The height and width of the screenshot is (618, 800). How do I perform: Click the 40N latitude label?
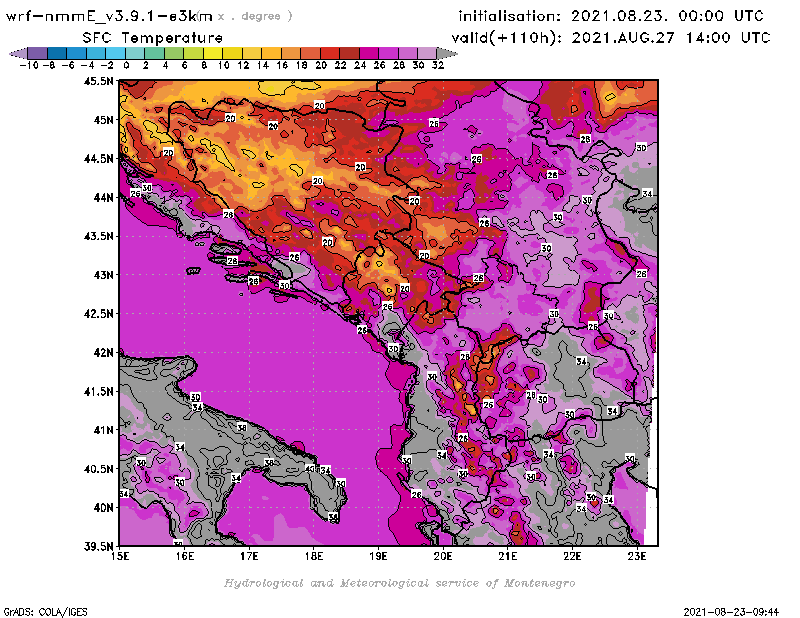click(102, 508)
